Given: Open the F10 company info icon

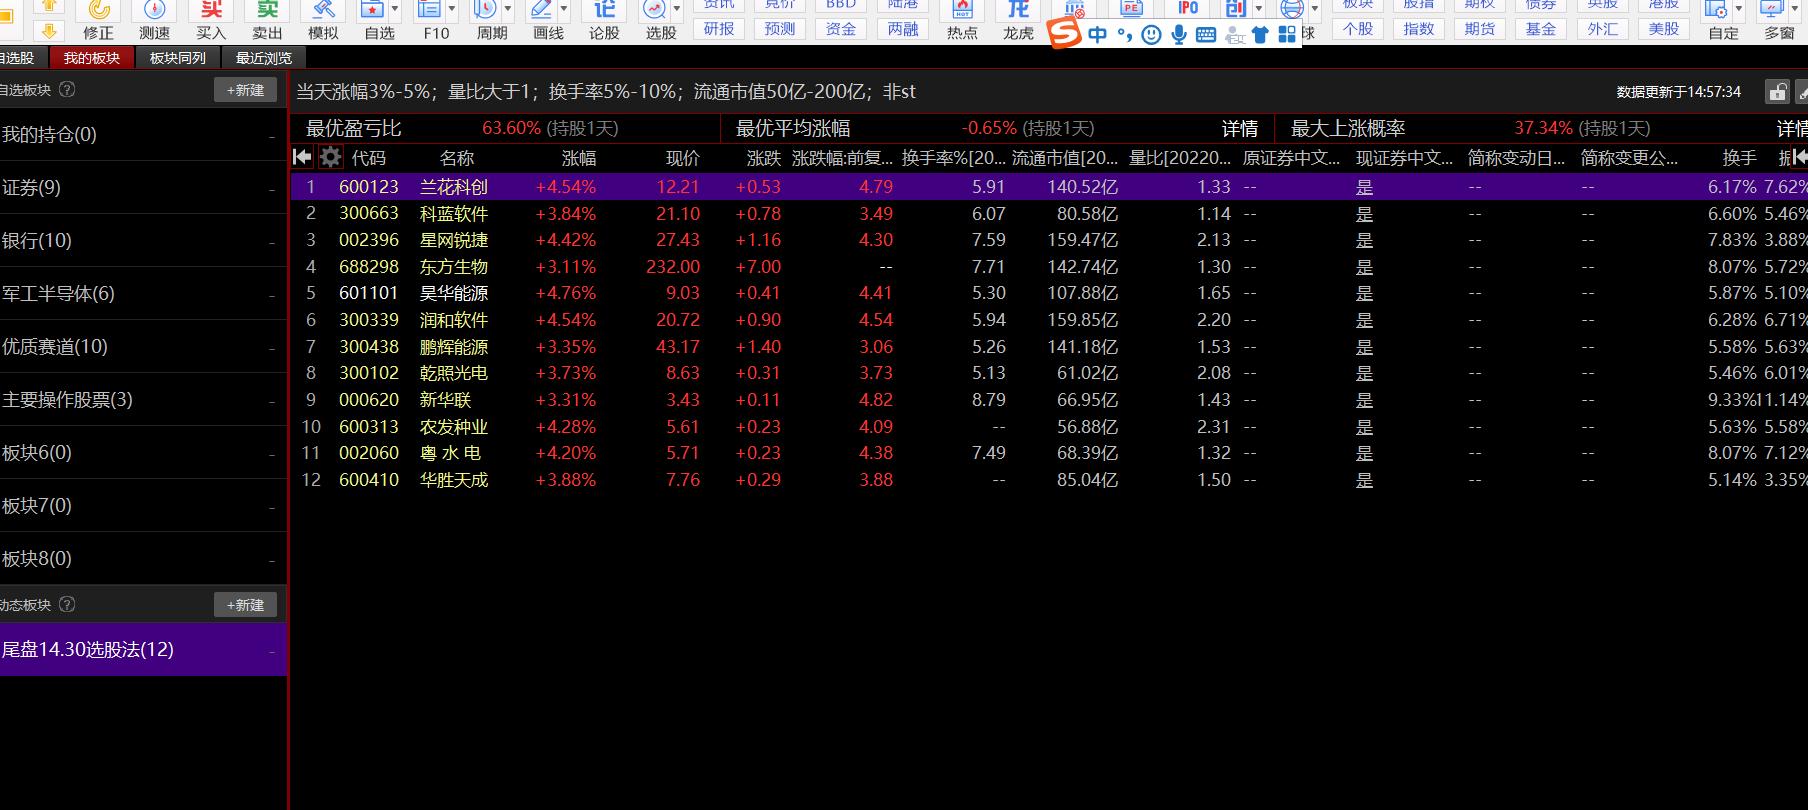Looking at the screenshot, I should tap(429, 12).
